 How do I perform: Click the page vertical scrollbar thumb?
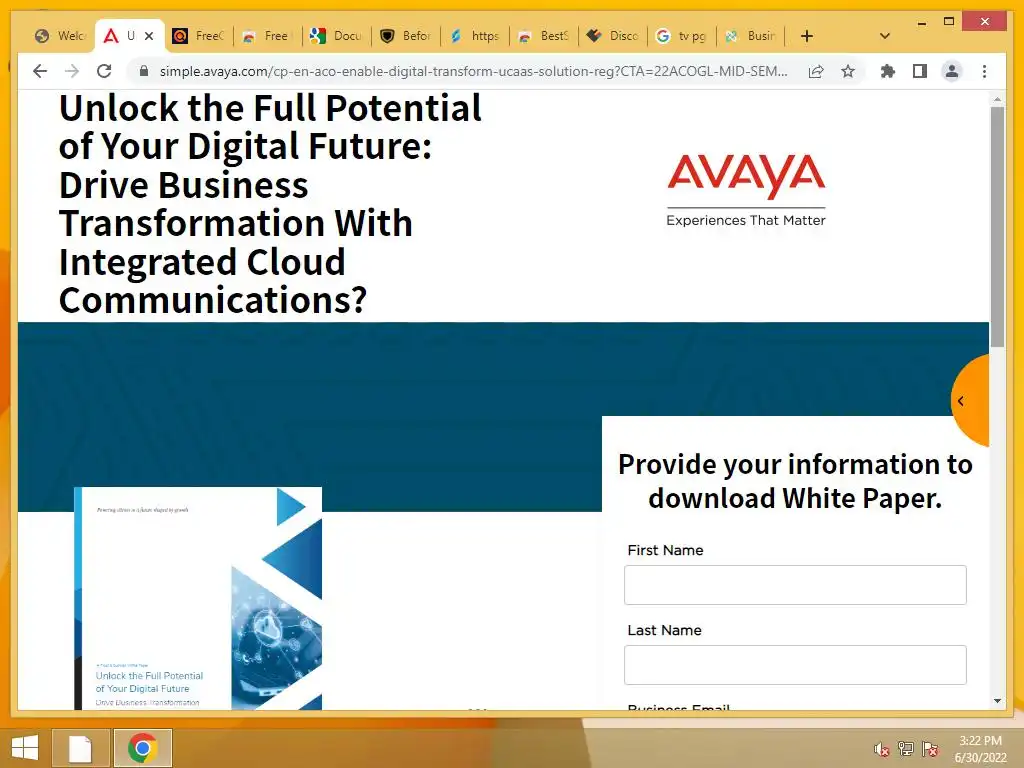[x=997, y=227]
